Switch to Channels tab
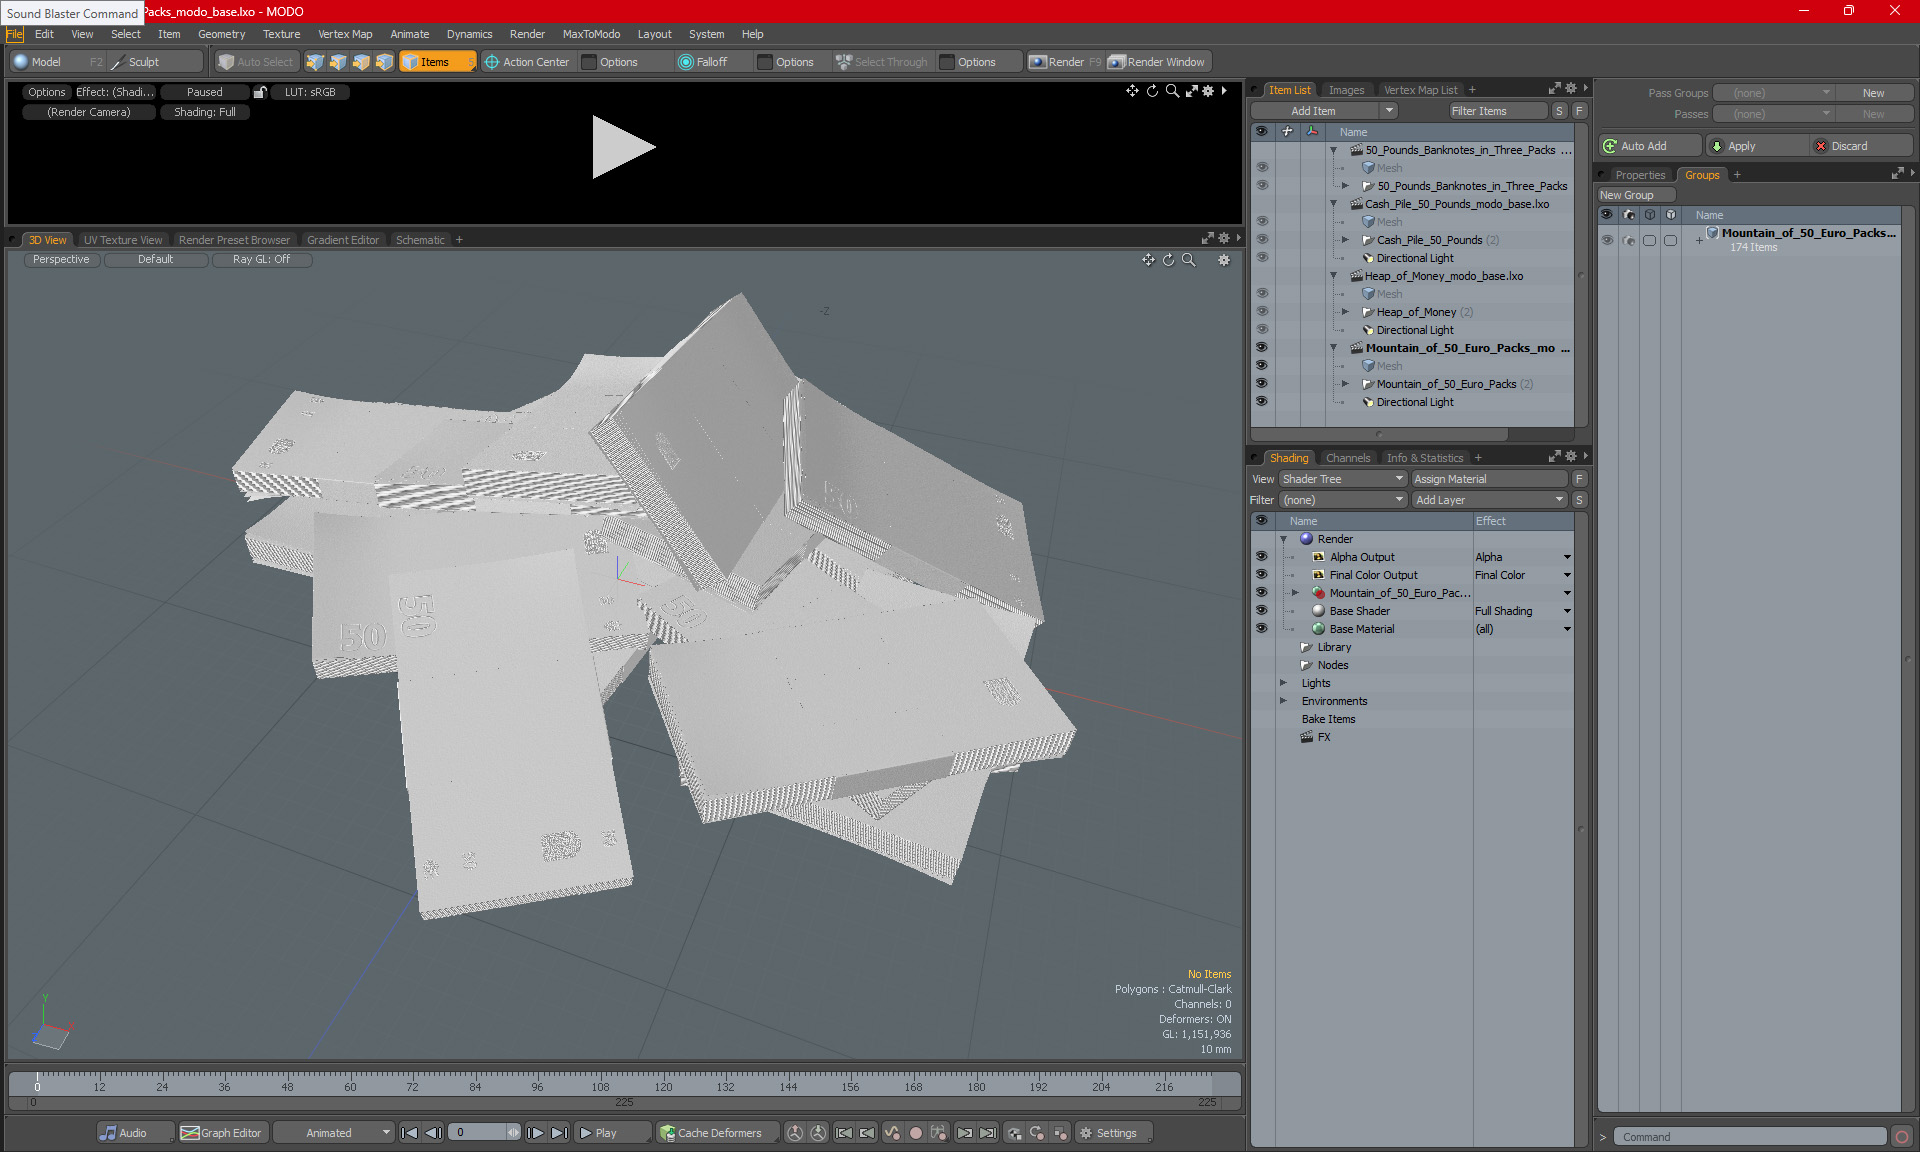 [x=1348, y=458]
